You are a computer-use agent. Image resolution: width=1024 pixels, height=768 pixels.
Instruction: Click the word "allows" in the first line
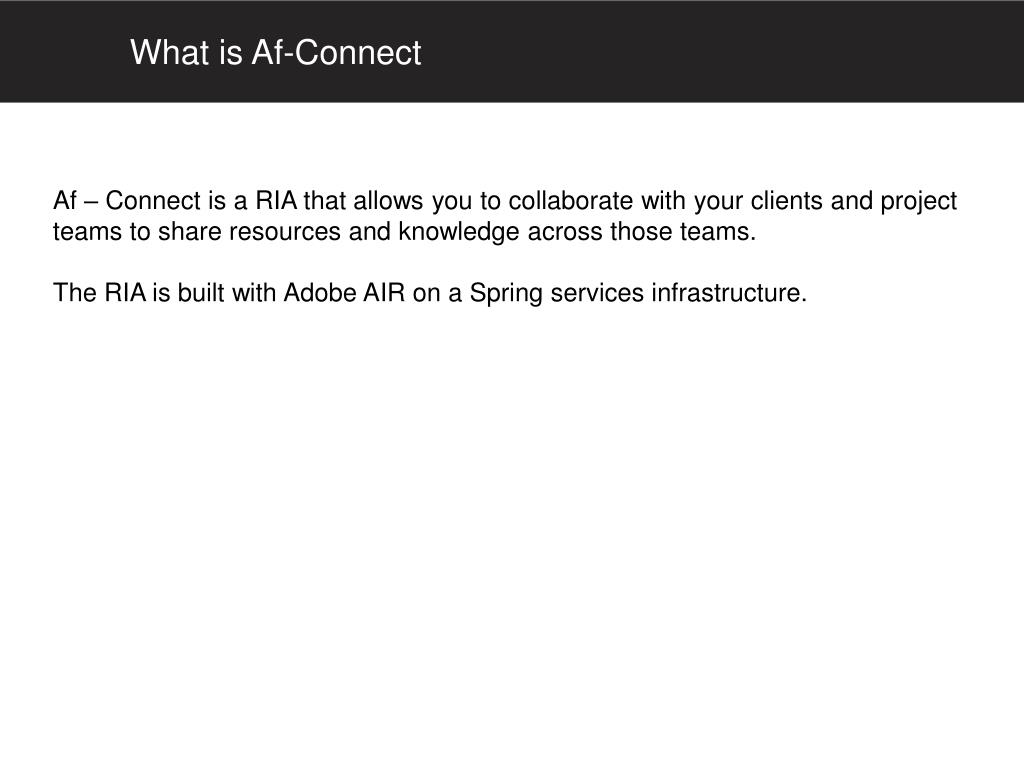pyautogui.click(x=388, y=200)
